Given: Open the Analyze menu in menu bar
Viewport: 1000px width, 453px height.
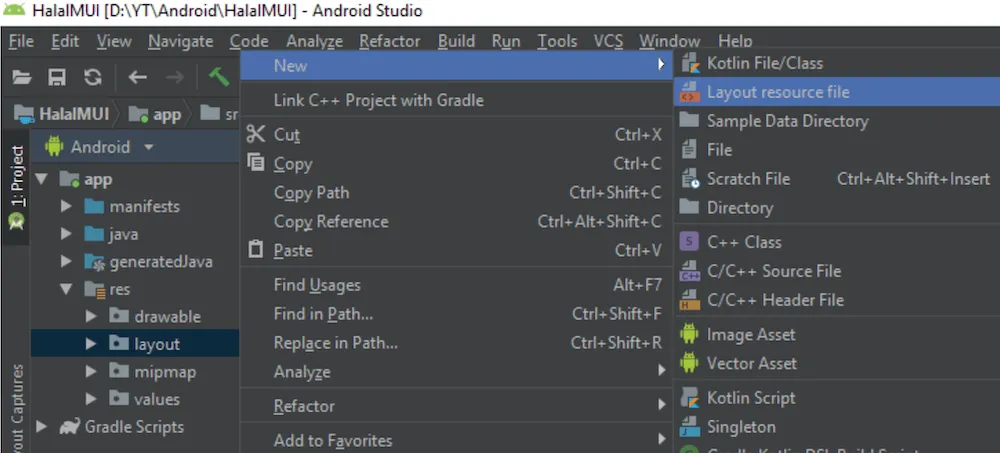Looking at the screenshot, I should tap(314, 41).
